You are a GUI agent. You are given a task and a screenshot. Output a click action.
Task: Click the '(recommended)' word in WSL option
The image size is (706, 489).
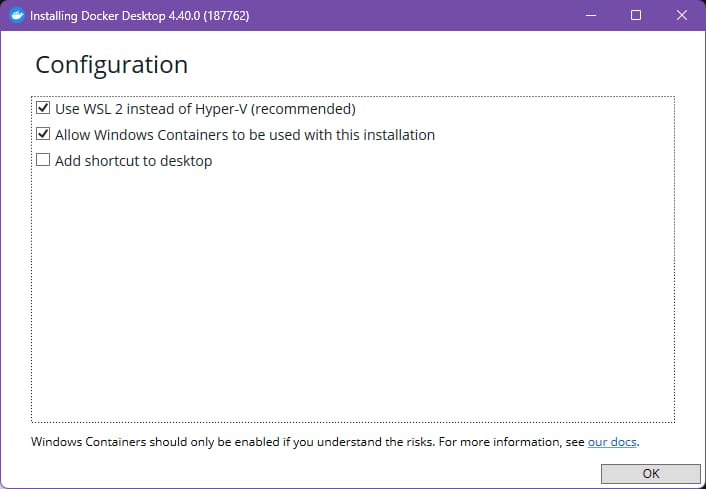coord(303,109)
